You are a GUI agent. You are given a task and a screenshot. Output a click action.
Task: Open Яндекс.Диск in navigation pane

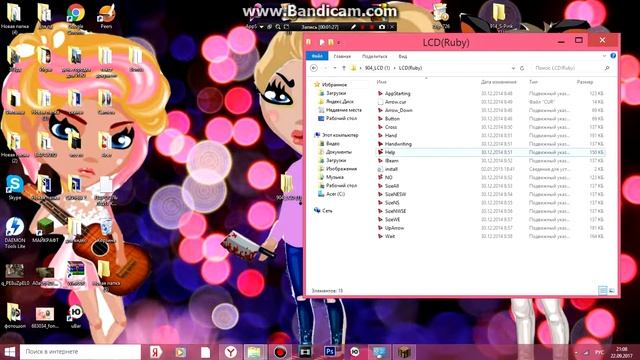340,102
